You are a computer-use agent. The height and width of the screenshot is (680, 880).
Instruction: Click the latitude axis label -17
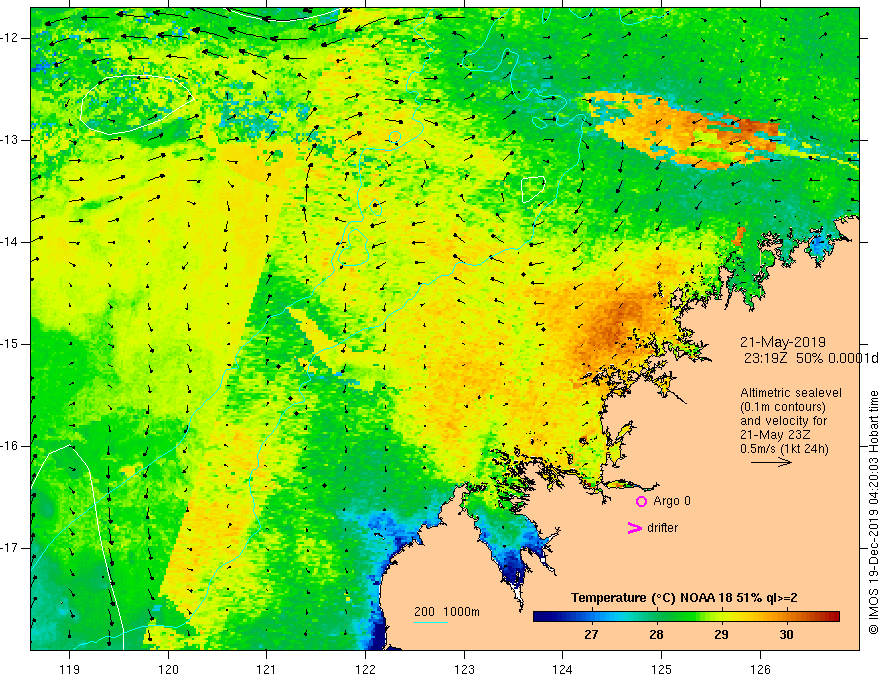click(x=10, y=548)
